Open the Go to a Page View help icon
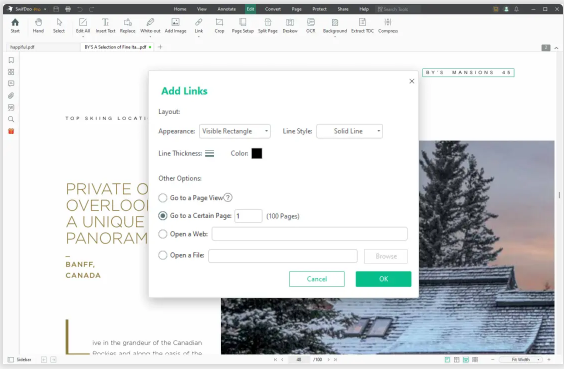Viewport: 564px width, 369px height. pyautogui.click(x=228, y=197)
